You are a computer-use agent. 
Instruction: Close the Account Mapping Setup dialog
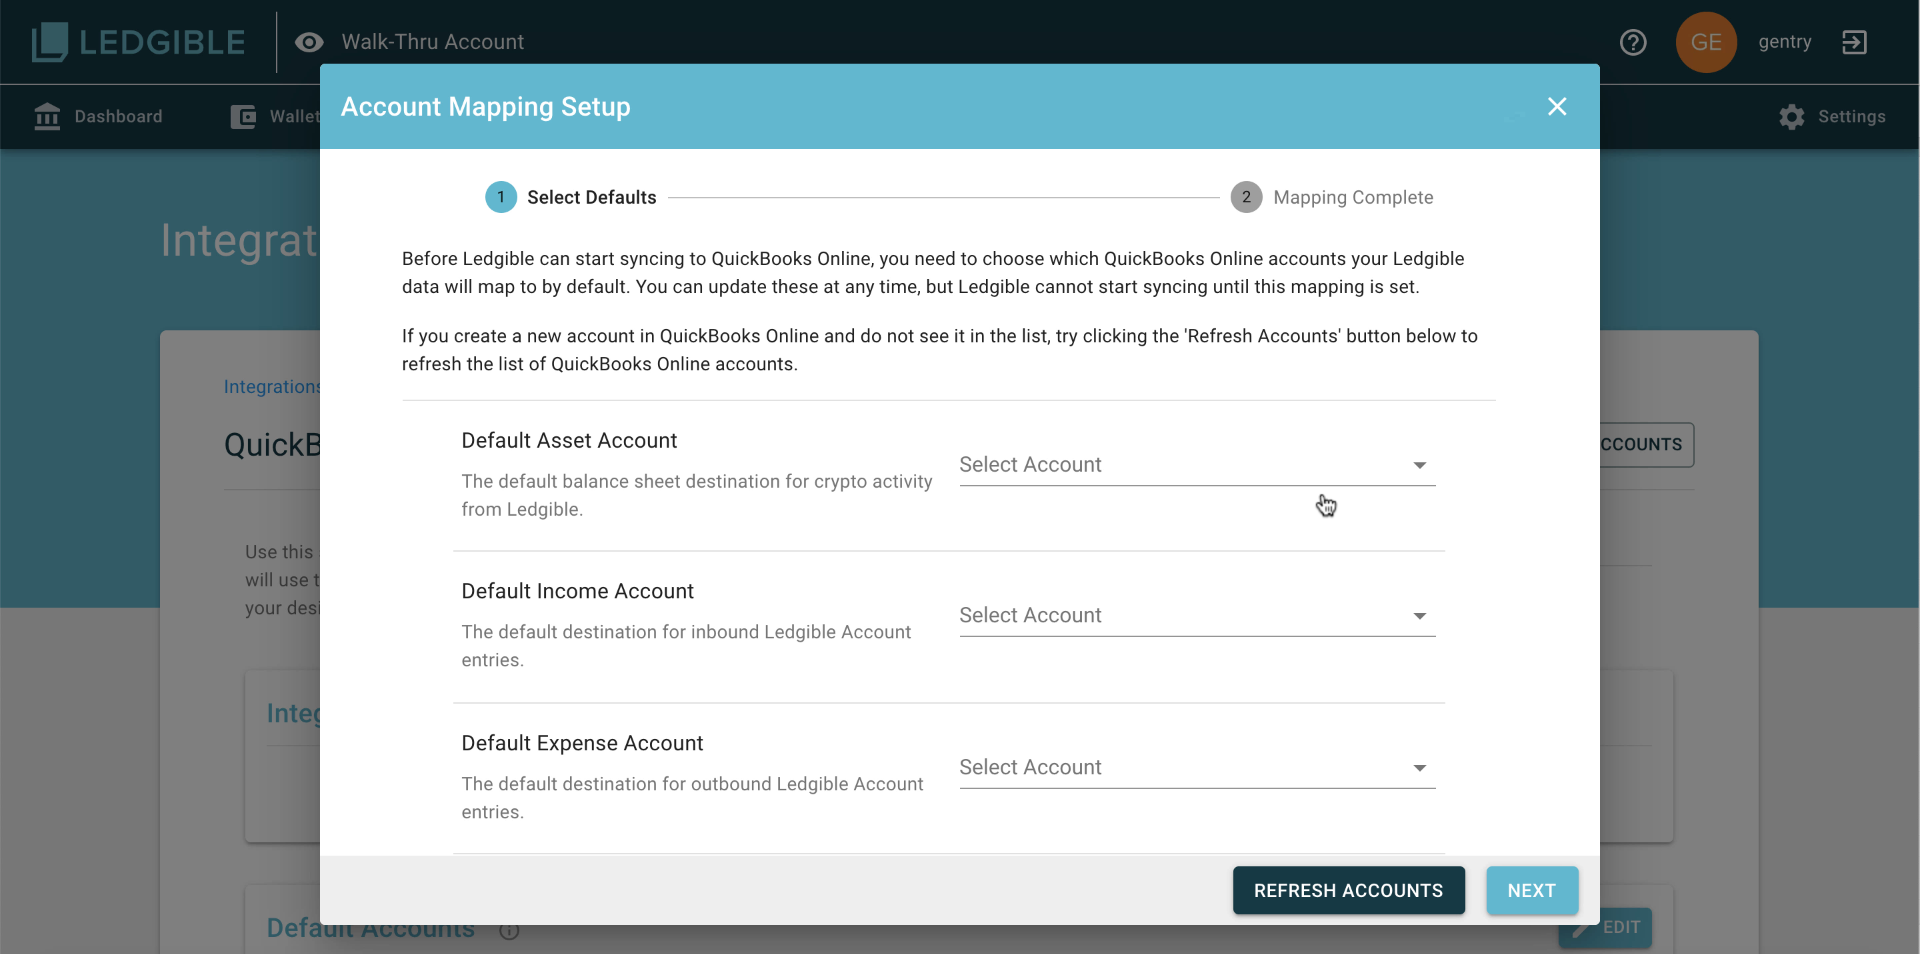click(1557, 107)
